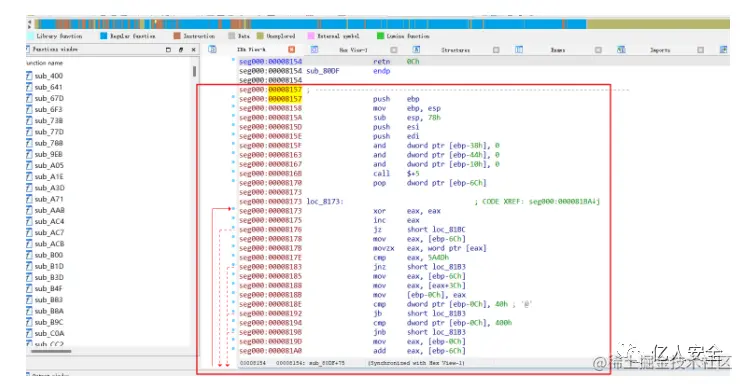Select sub_A1E in the functions list
Screen dimensions: 746x385
tap(49, 177)
